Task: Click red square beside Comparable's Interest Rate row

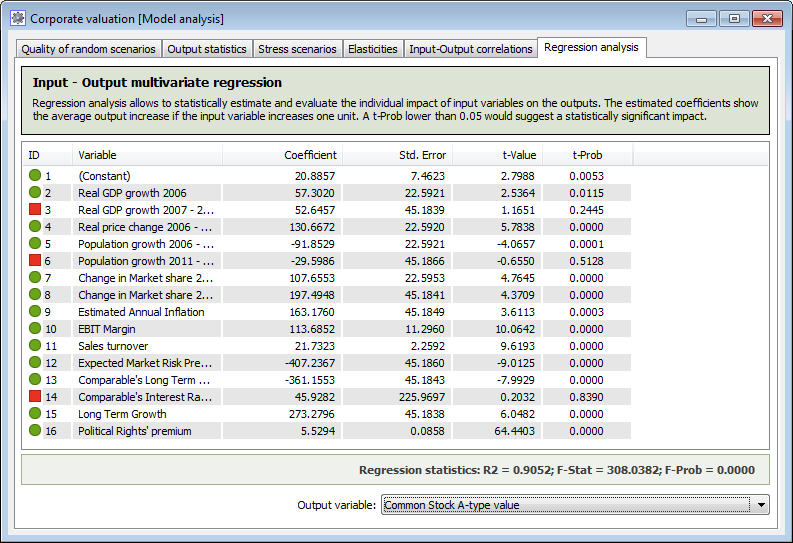Action: [35, 396]
